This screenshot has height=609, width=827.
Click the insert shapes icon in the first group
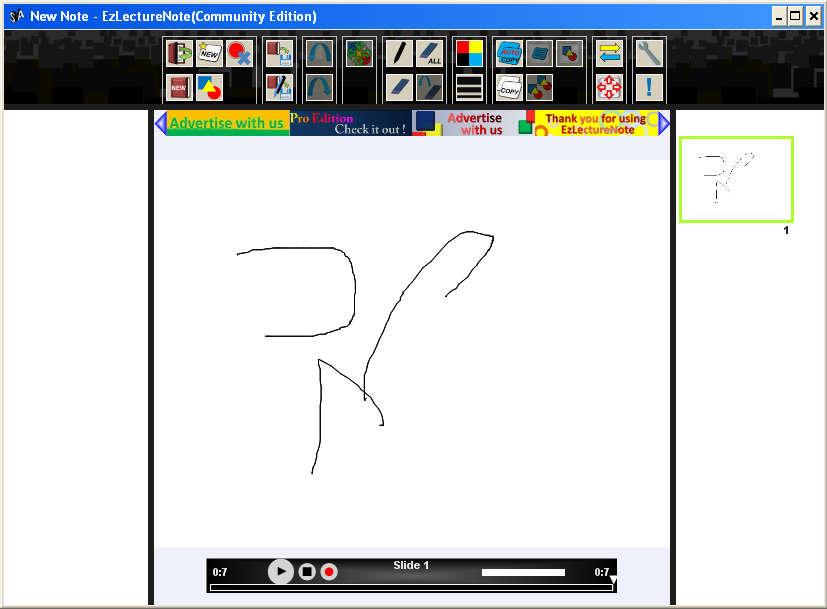point(209,87)
